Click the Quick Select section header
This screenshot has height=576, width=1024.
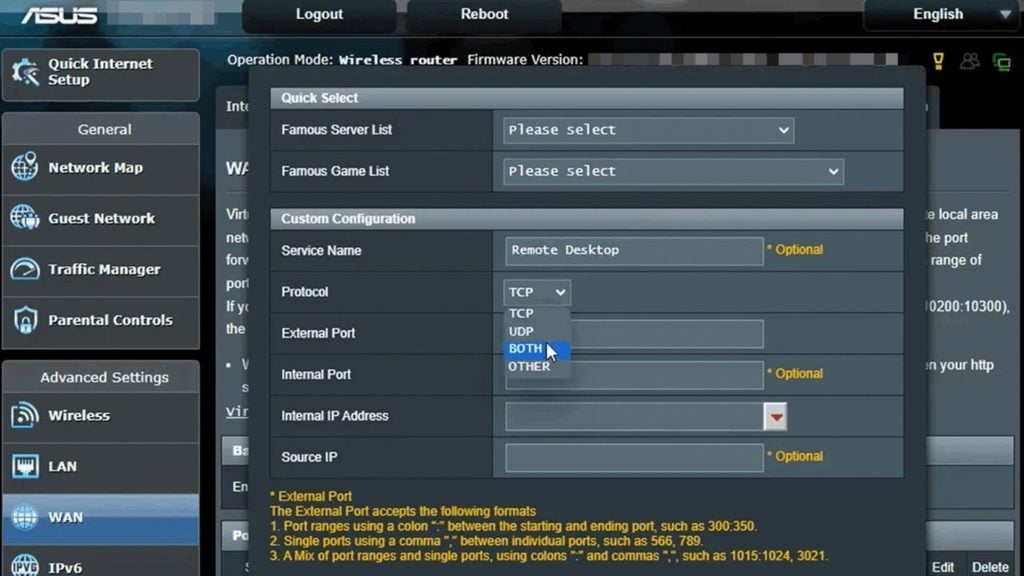click(587, 98)
